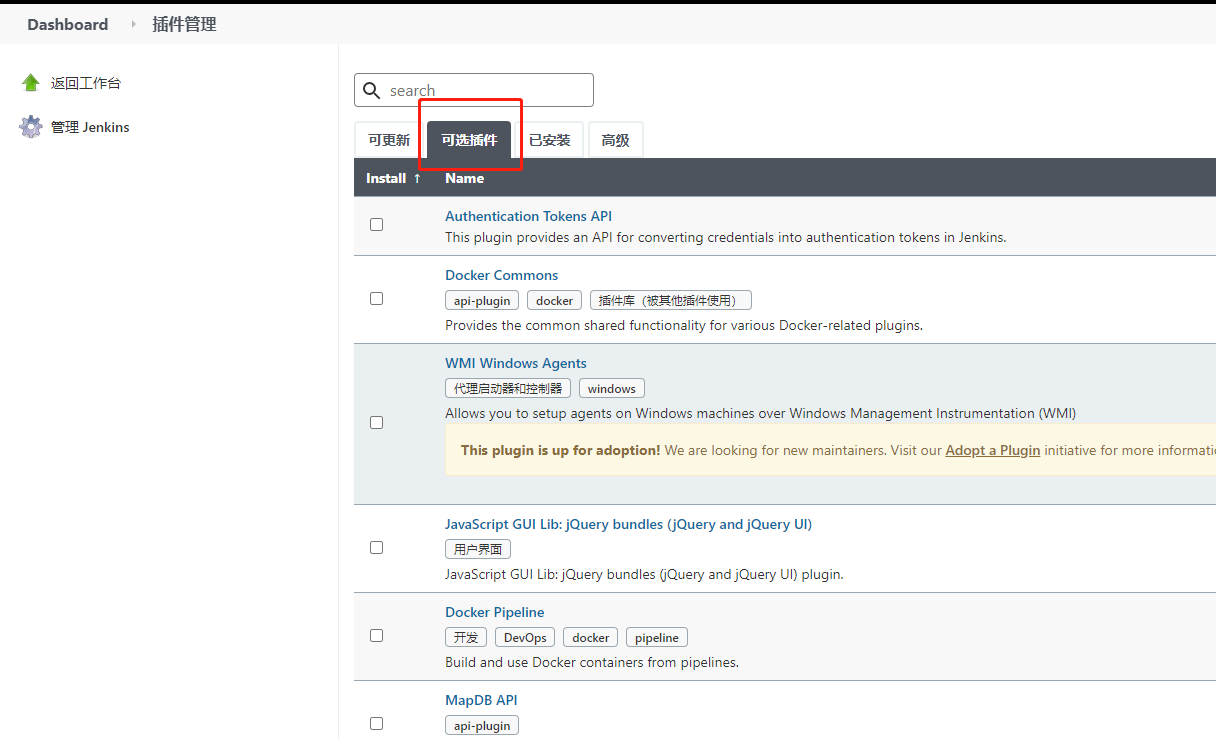
Task: Sort by the Name column header
Action: (464, 179)
